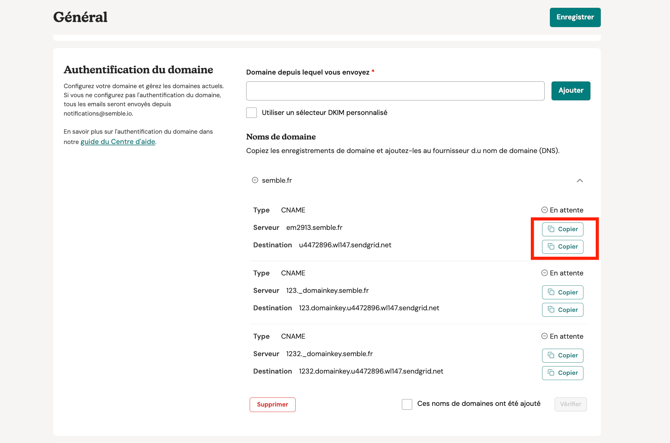
Task: Enable custom DKIM selector checkbox
Action: (251, 112)
